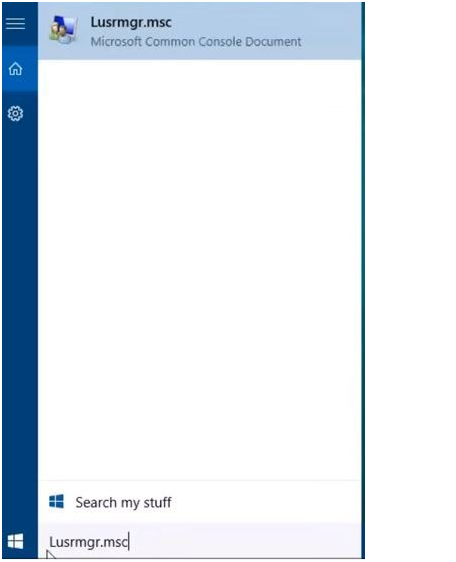Click the Windows logo beside Search my stuff
The image size is (456, 562).
click(x=56, y=501)
